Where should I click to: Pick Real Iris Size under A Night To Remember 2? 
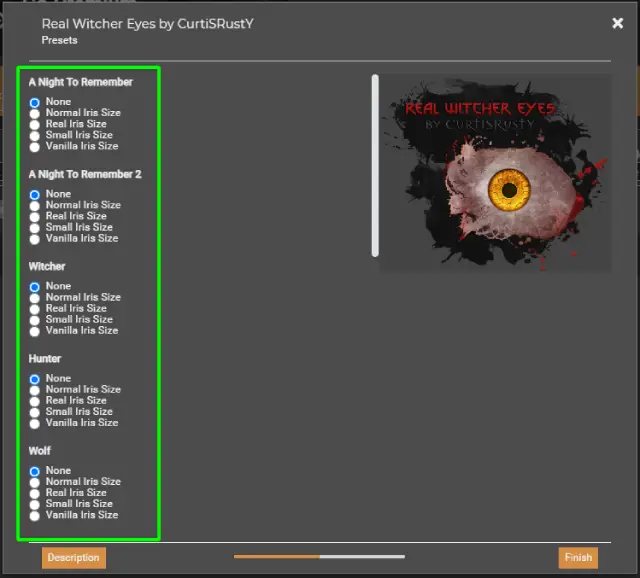pyautogui.click(x=35, y=216)
